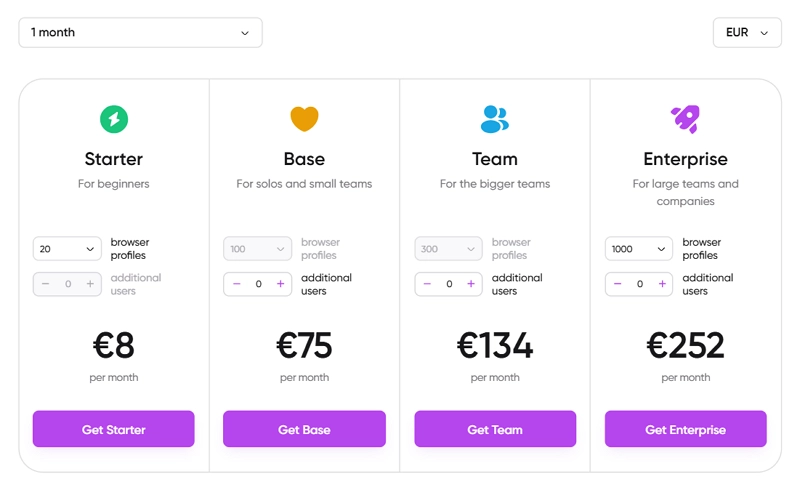Viewport: 800px width, 482px height.
Task: Add an additional user to Team plan
Action: [x=471, y=284]
